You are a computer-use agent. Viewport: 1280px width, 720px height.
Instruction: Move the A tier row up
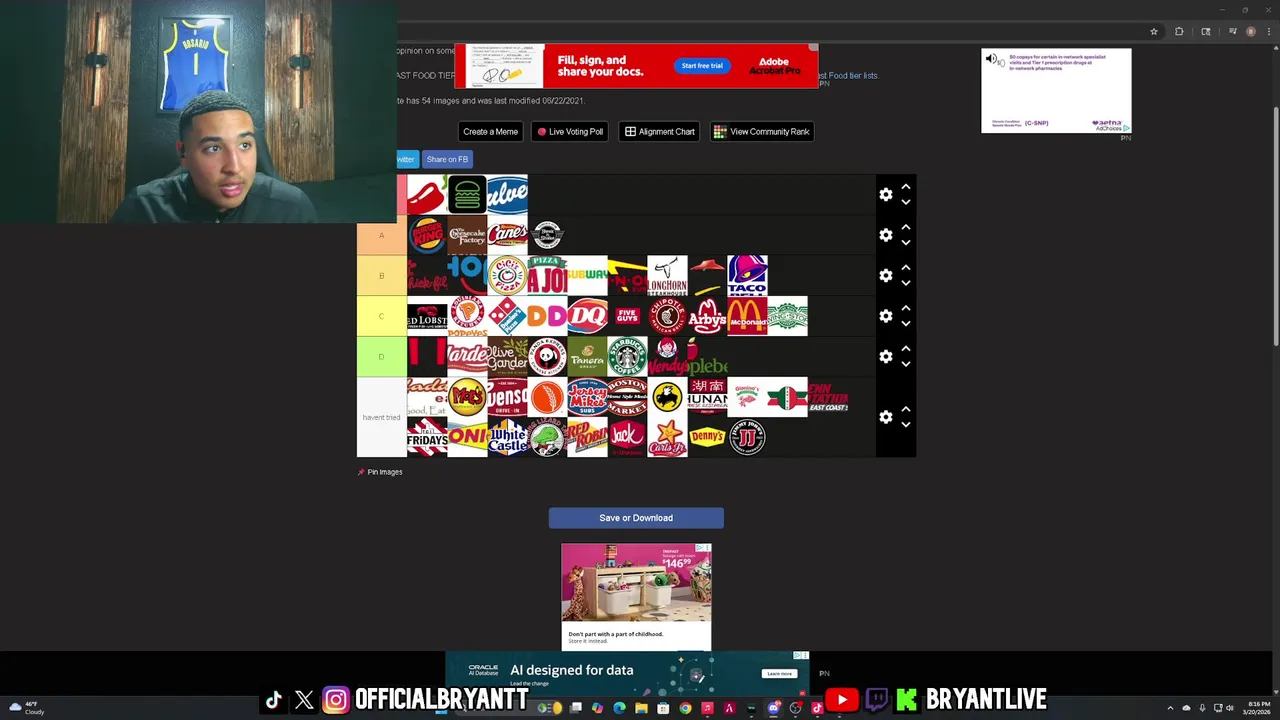tap(906, 228)
